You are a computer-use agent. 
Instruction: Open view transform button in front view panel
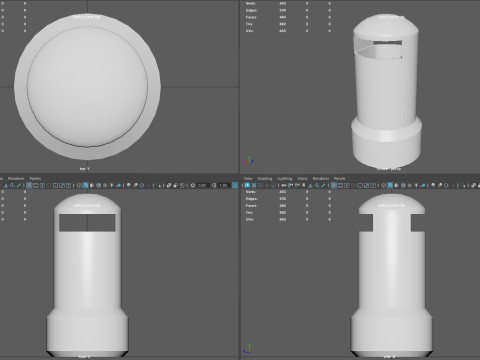coord(235,185)
